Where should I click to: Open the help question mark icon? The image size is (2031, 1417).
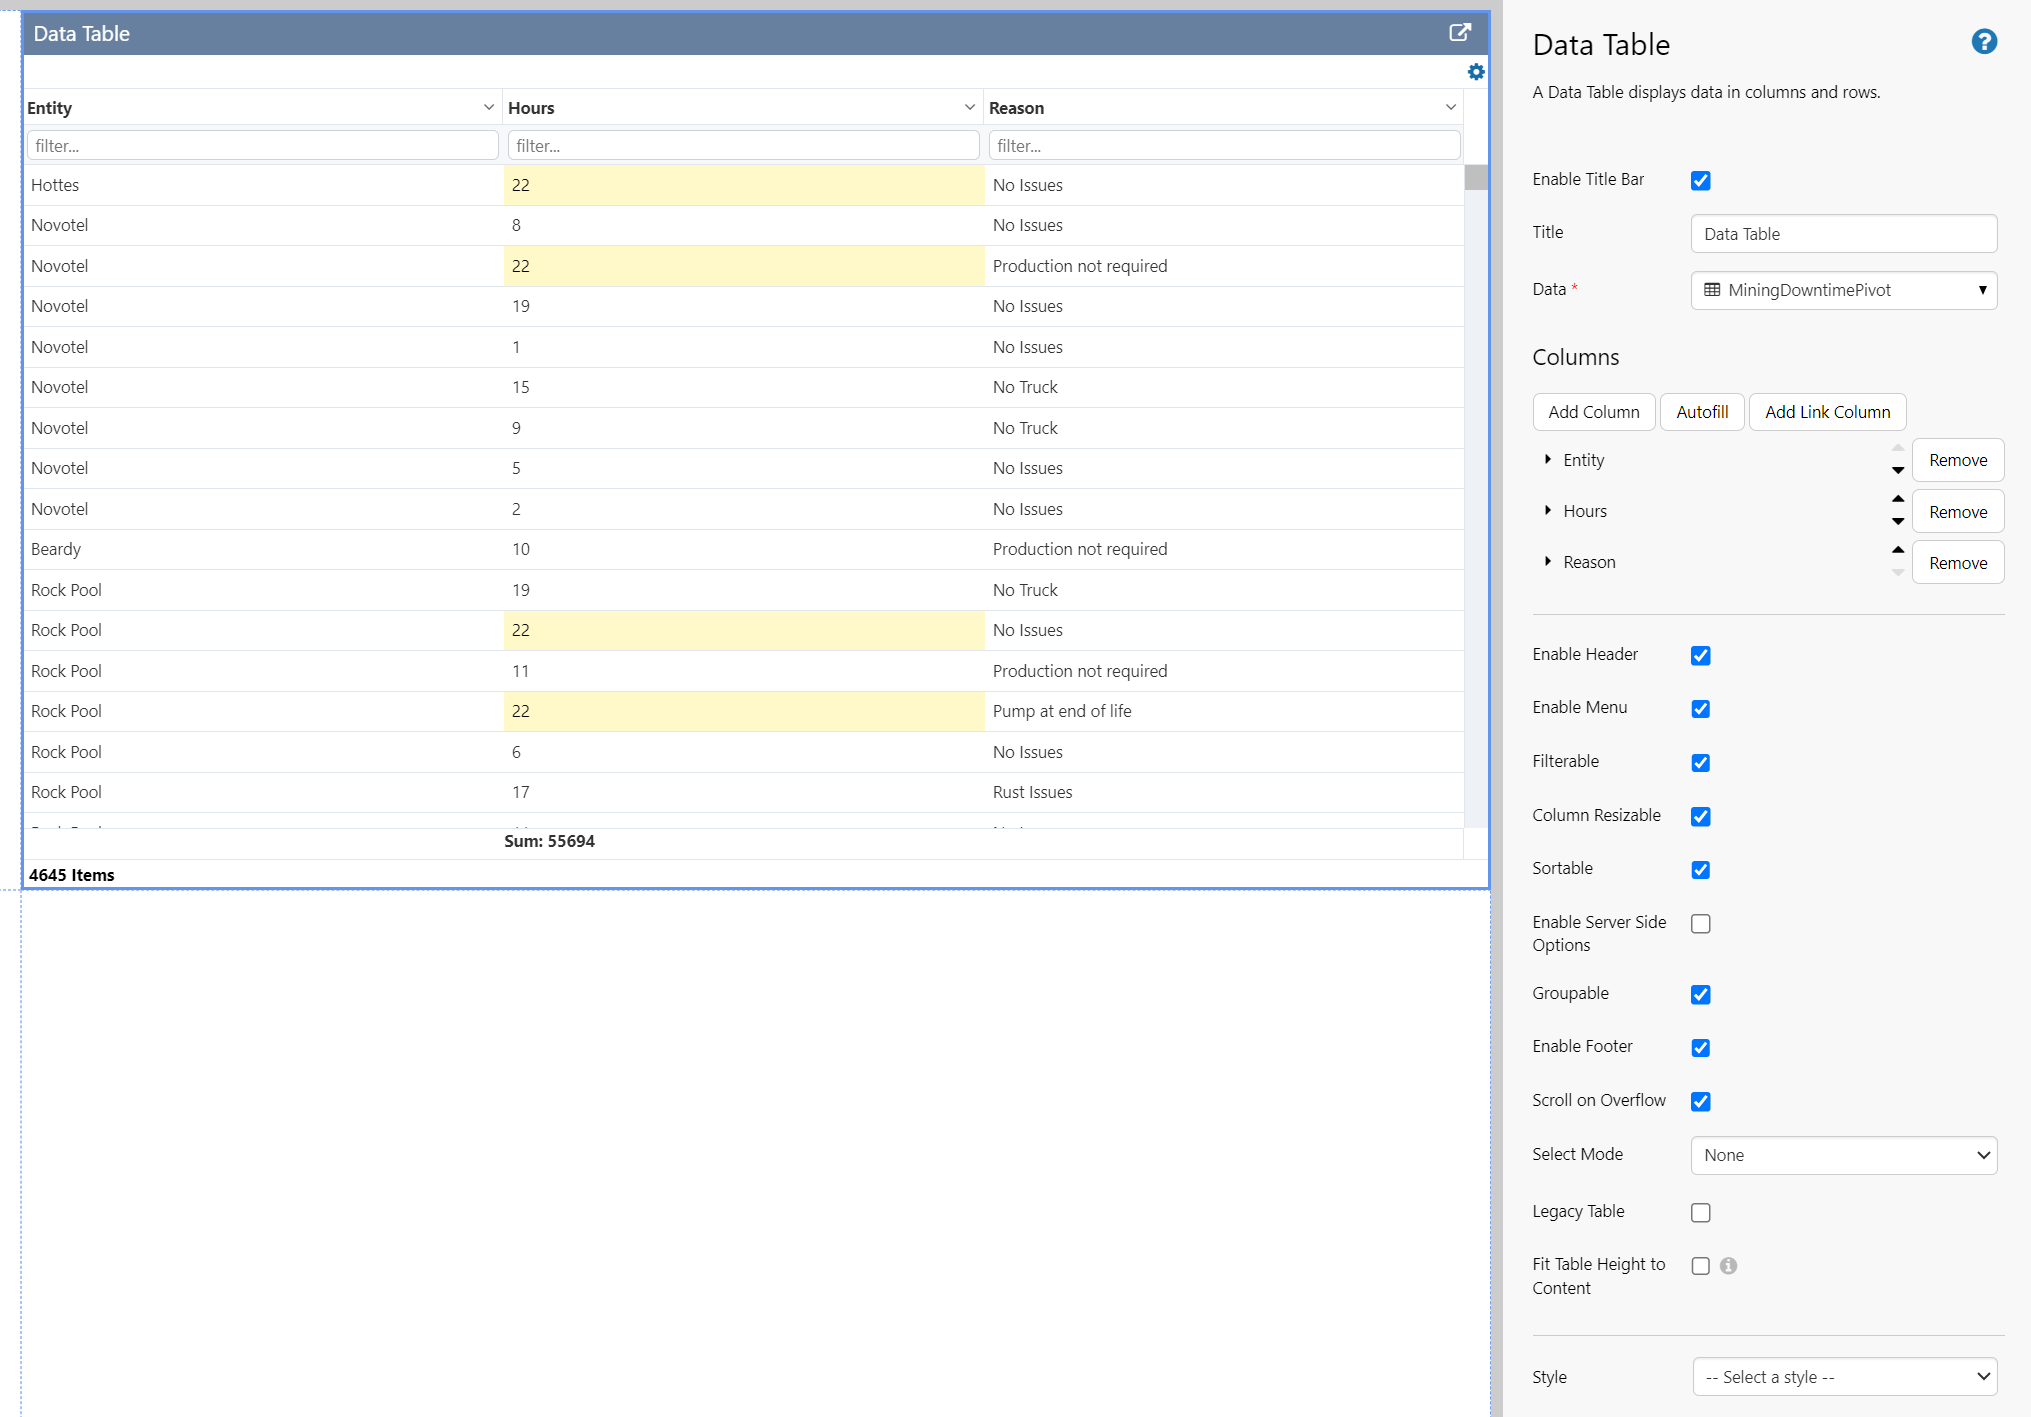pyautogui.click(x=1985, y=41)
